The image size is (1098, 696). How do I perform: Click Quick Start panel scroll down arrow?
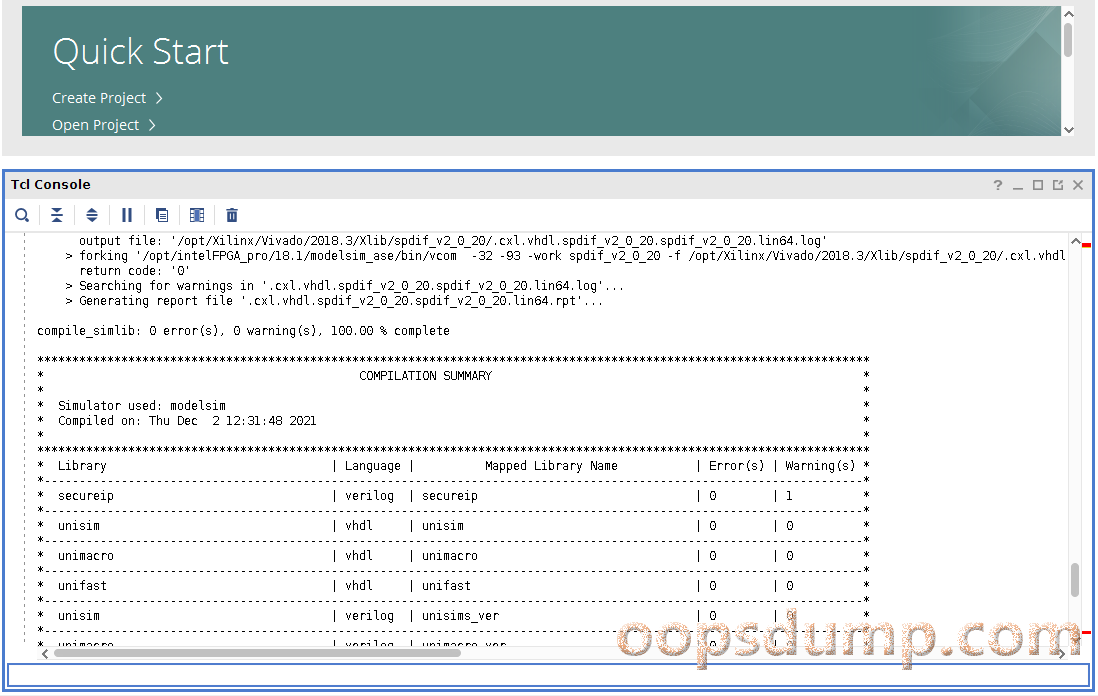pyautogui.click(x=1068, y=129)
